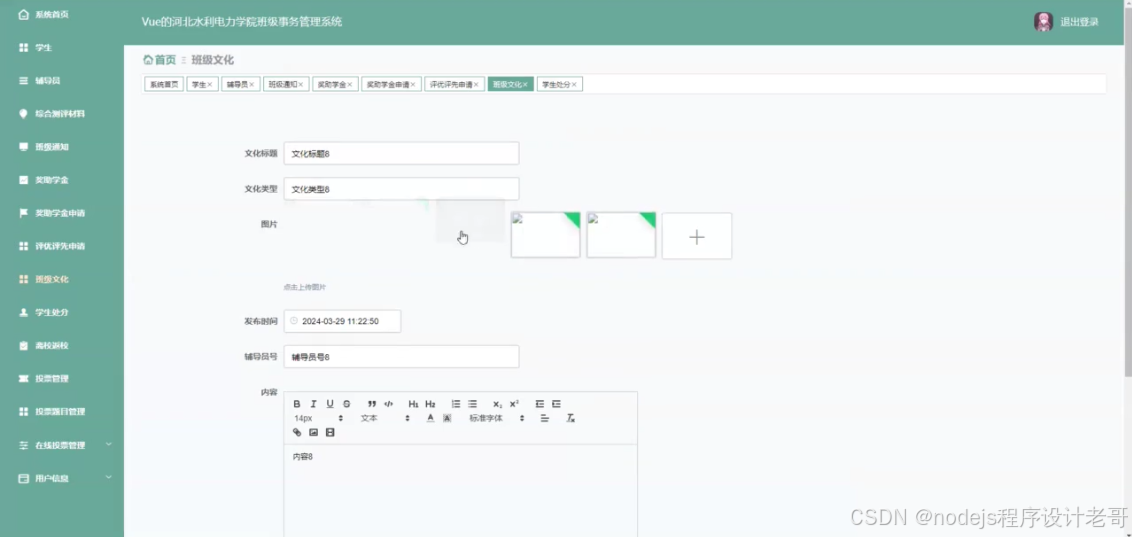The width and height of the screenshot is (1132, 537).
Task: Open 投票题目管理 in the sidebar
Action: tap(62, 411)
